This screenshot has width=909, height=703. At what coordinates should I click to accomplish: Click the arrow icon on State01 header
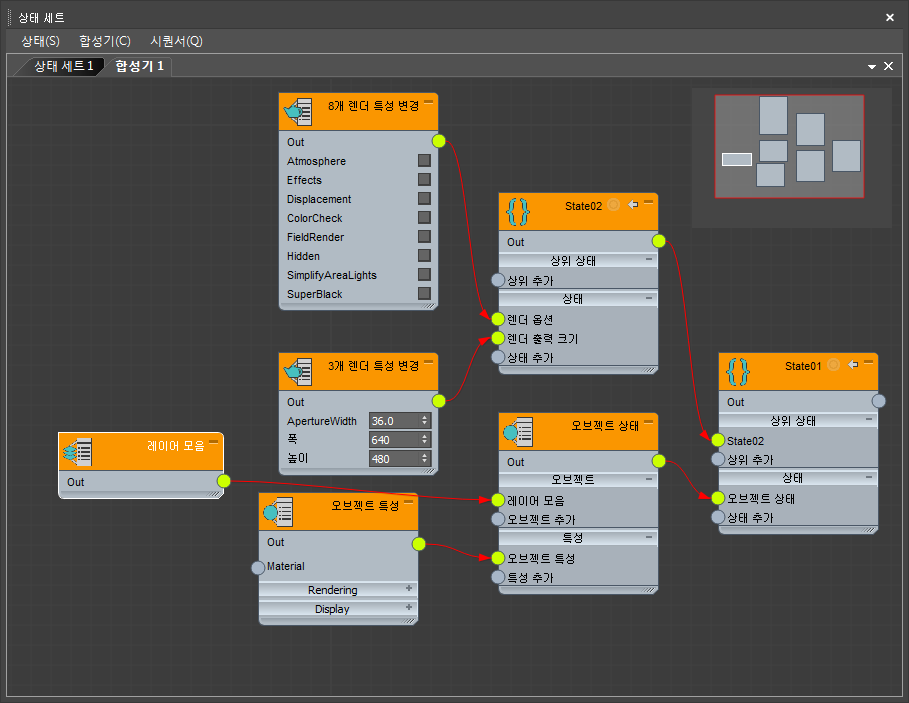point(853,365)
